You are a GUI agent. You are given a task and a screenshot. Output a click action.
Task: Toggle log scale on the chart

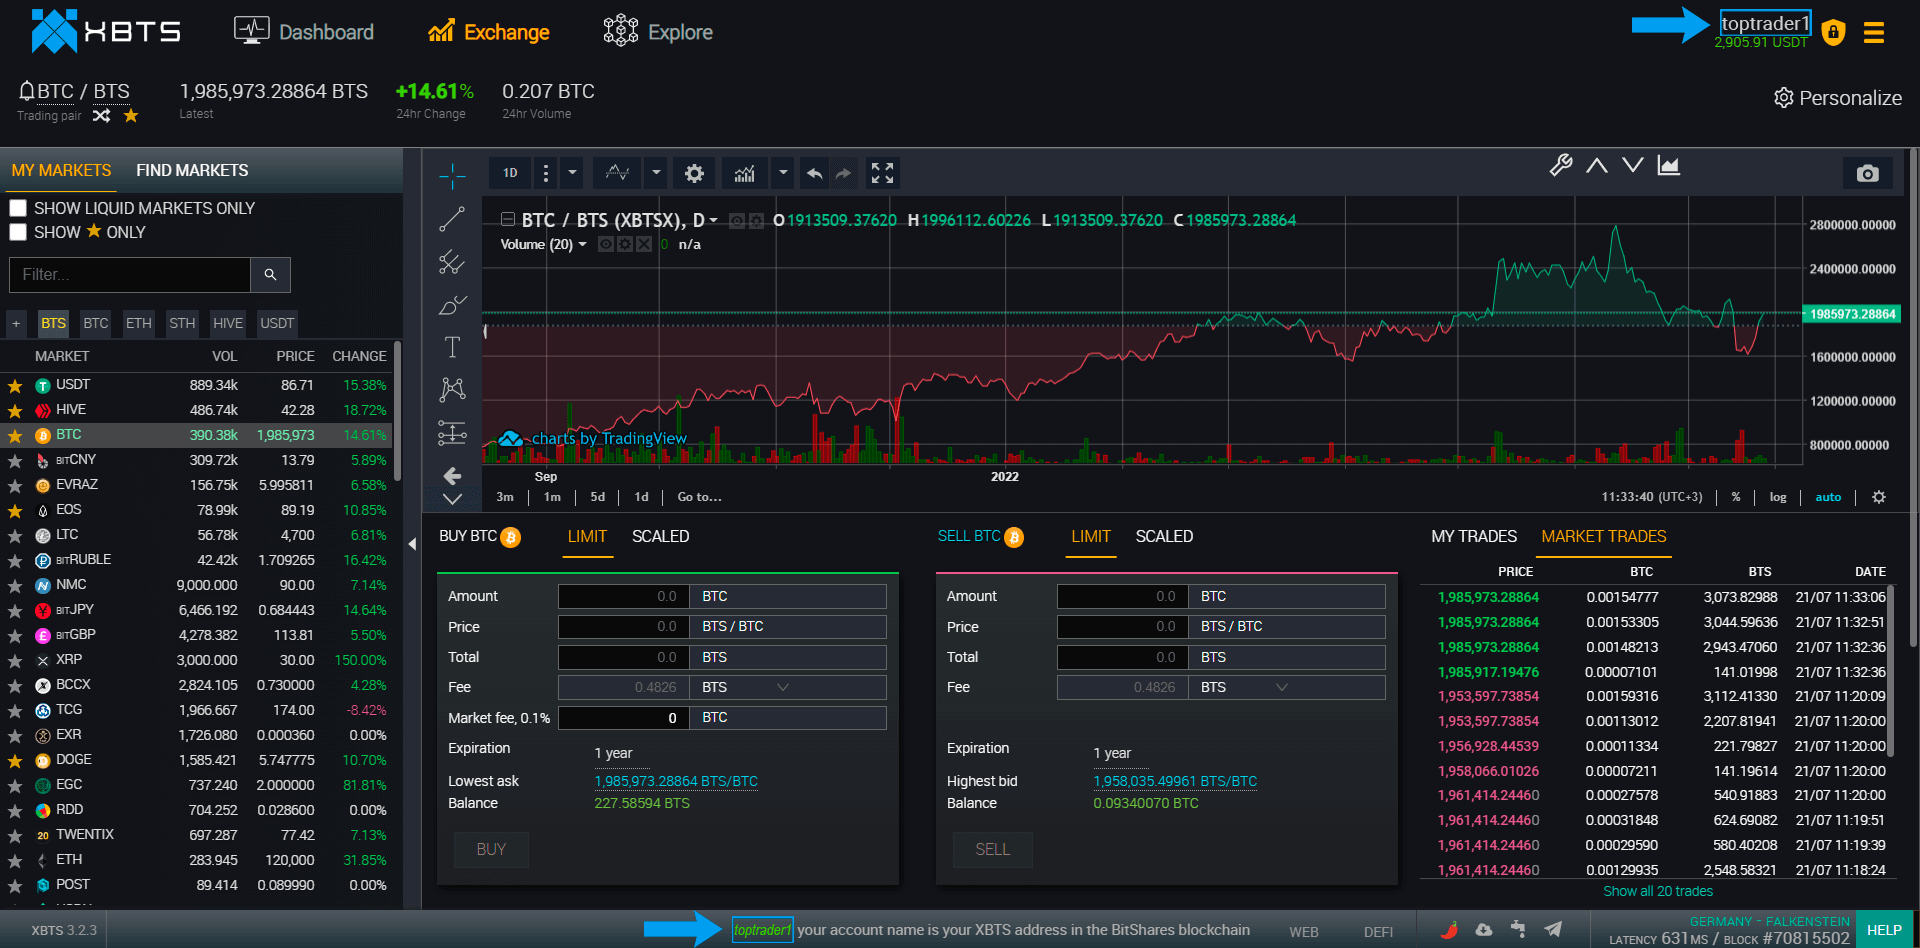click(x=1778, y=497)
